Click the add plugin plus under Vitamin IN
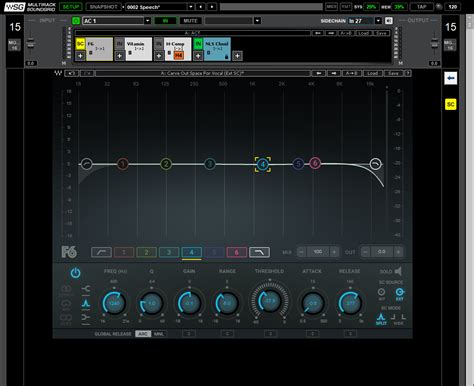 point(119,56)
